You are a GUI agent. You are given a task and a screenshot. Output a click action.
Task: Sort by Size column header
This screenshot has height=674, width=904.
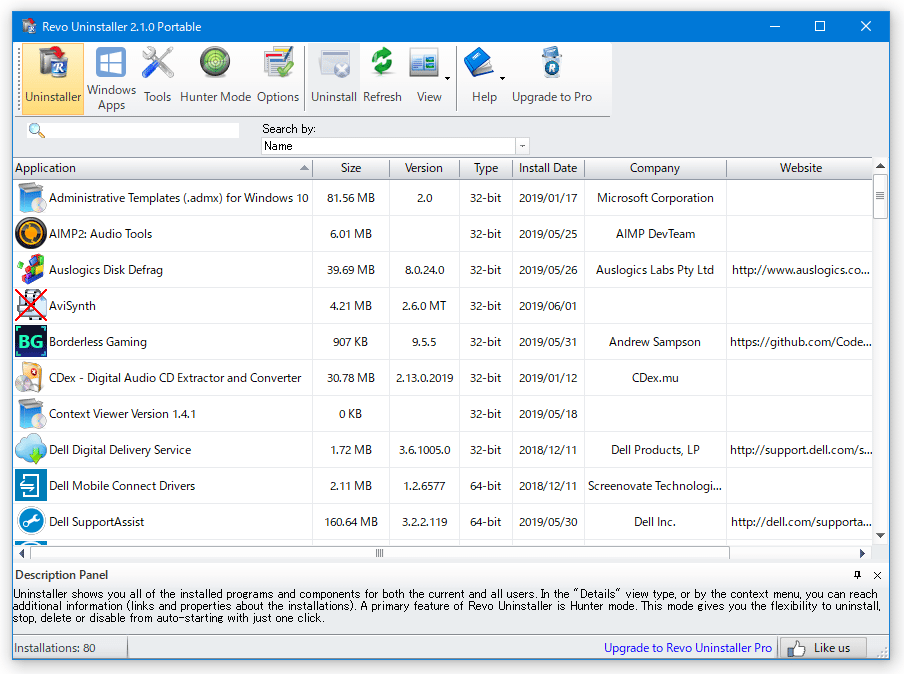point(351,168)
